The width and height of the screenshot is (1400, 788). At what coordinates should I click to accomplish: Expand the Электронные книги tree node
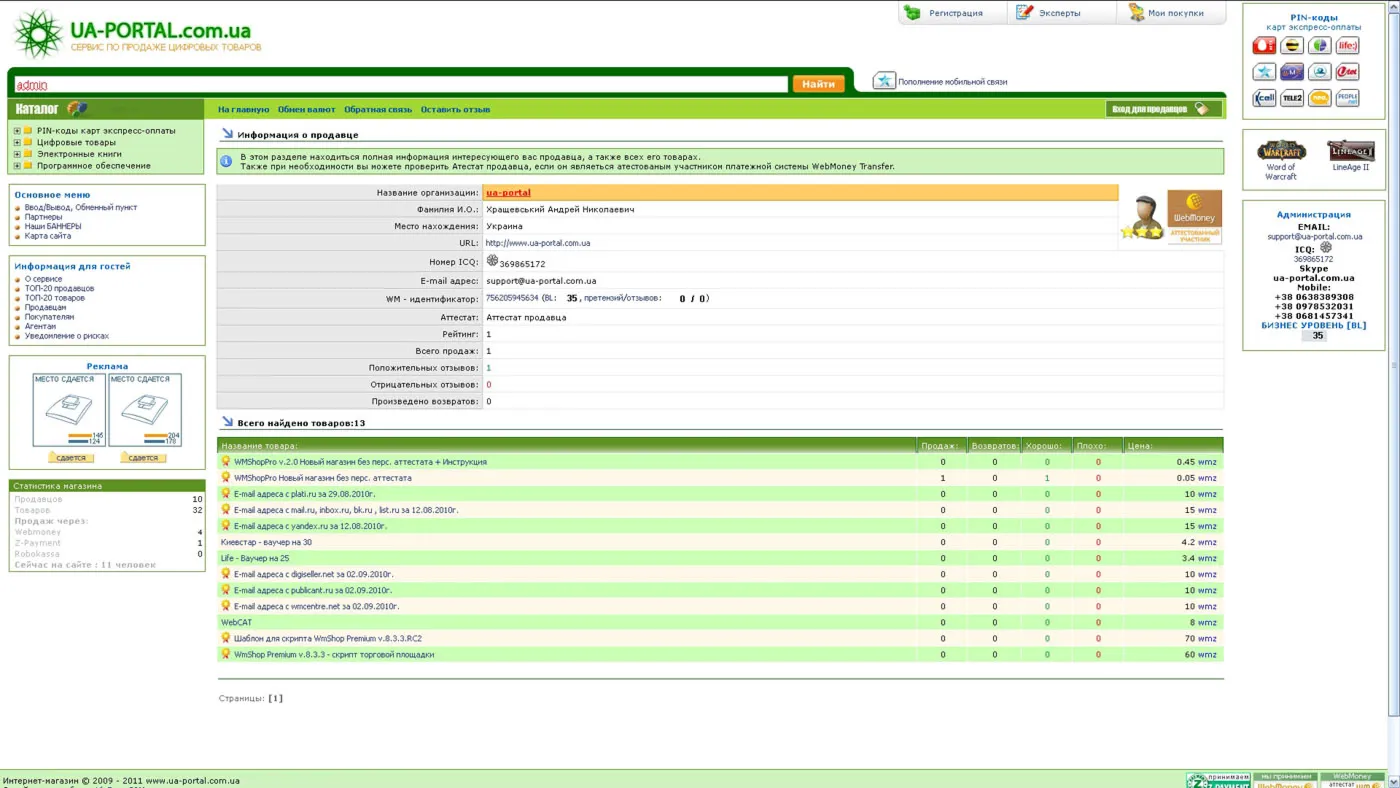point(17,154)
